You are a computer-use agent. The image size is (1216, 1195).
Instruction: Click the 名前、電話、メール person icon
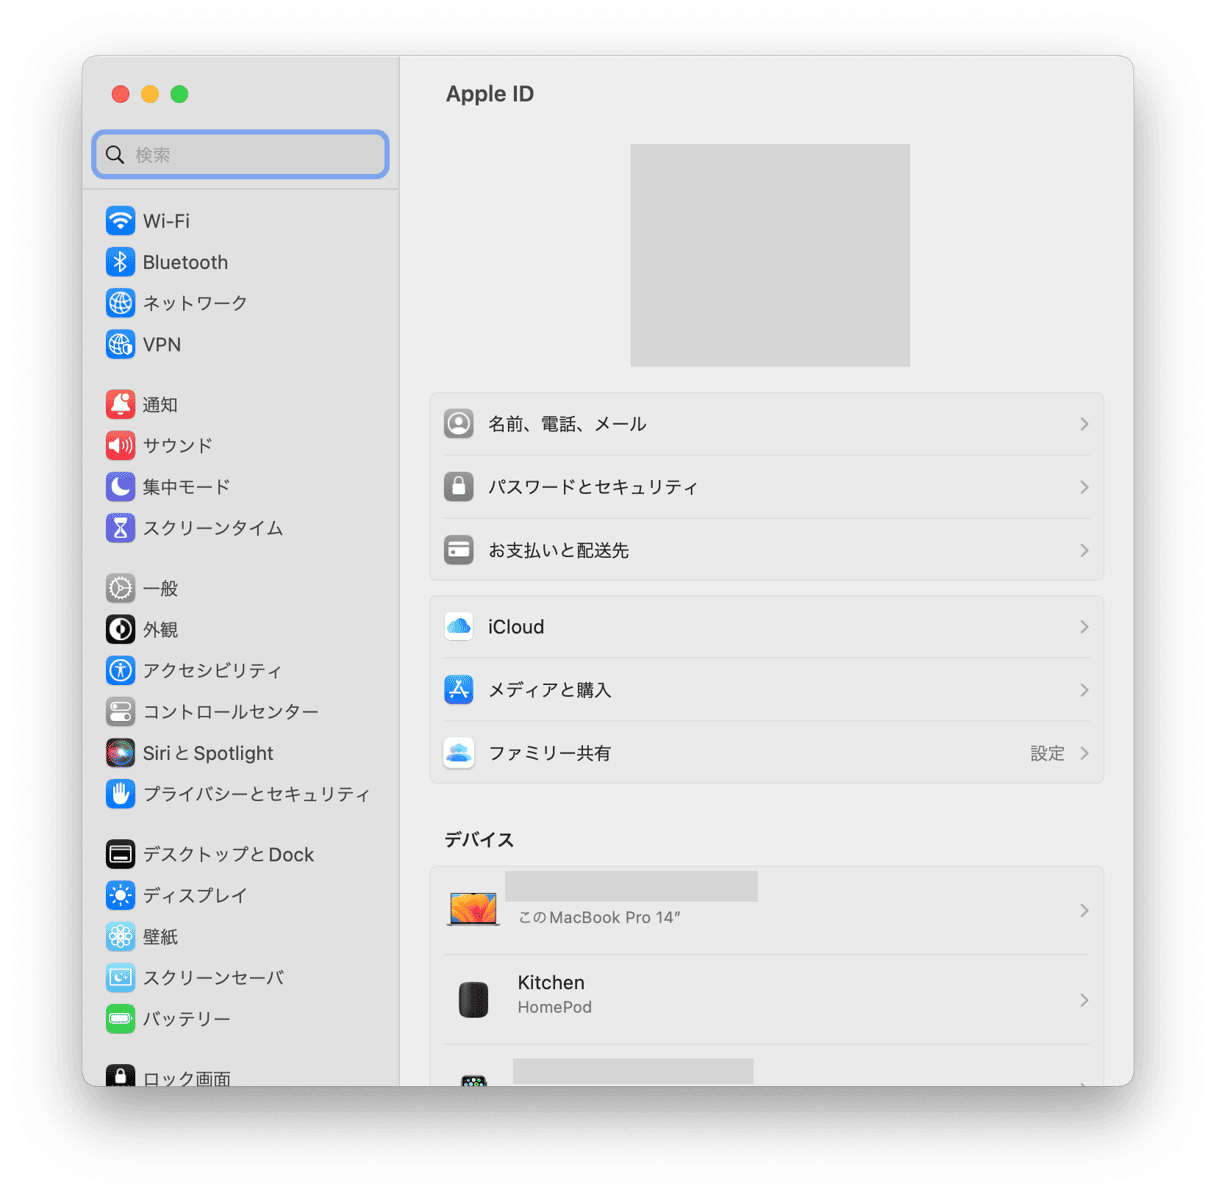coord(459,424)
